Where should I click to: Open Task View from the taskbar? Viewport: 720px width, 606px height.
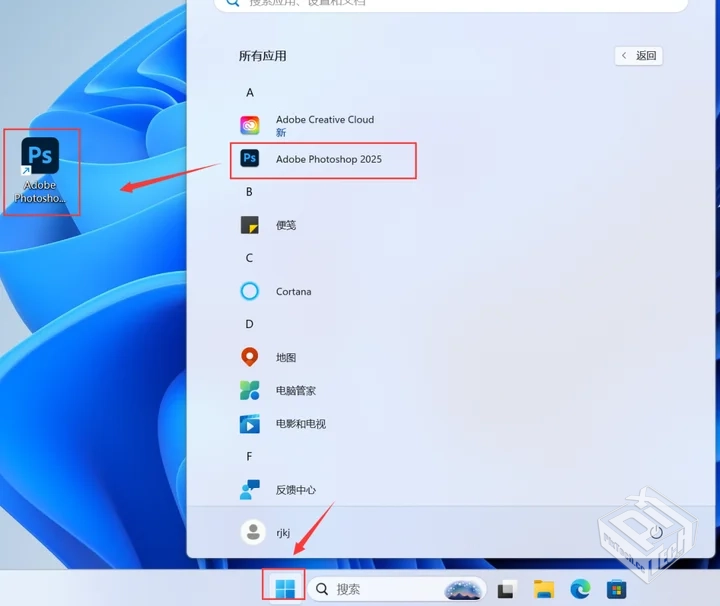pyautogui.click(x=507, y=589)
